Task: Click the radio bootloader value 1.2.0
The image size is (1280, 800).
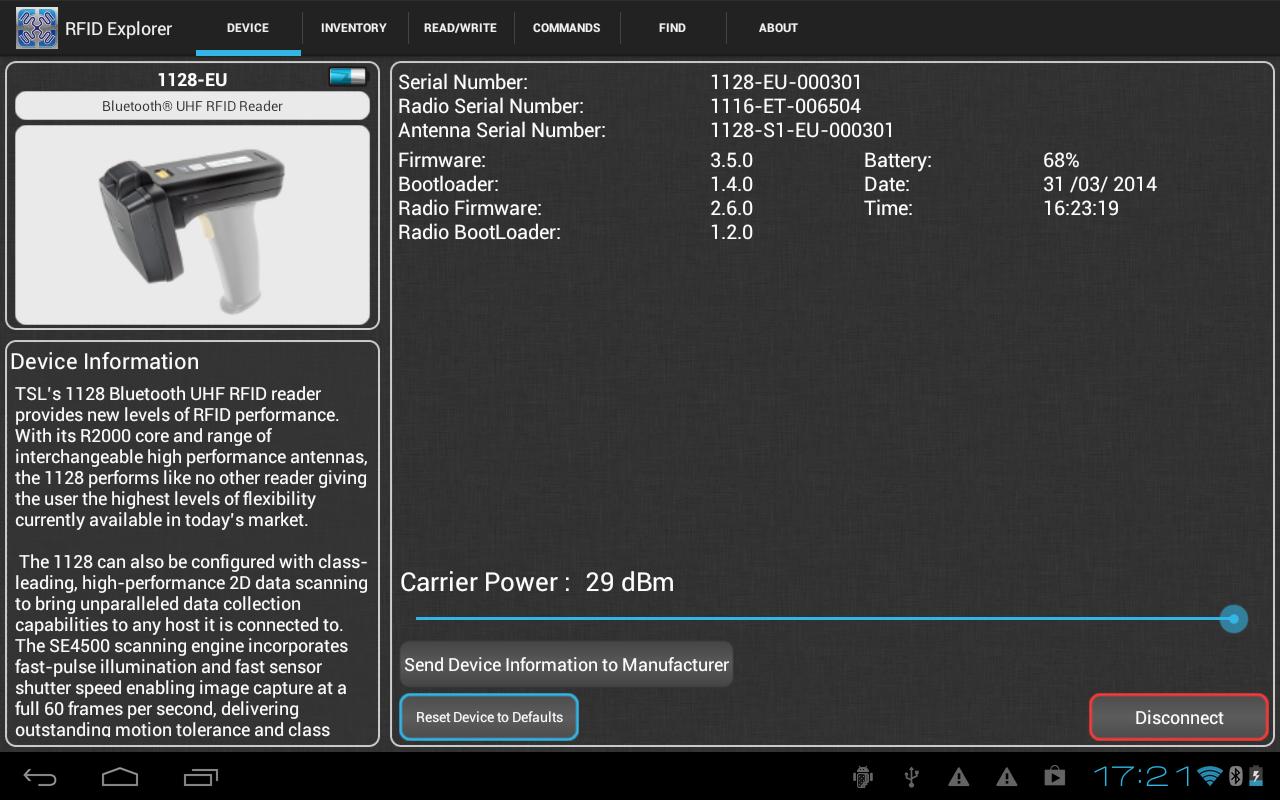Action: (731, 232)
